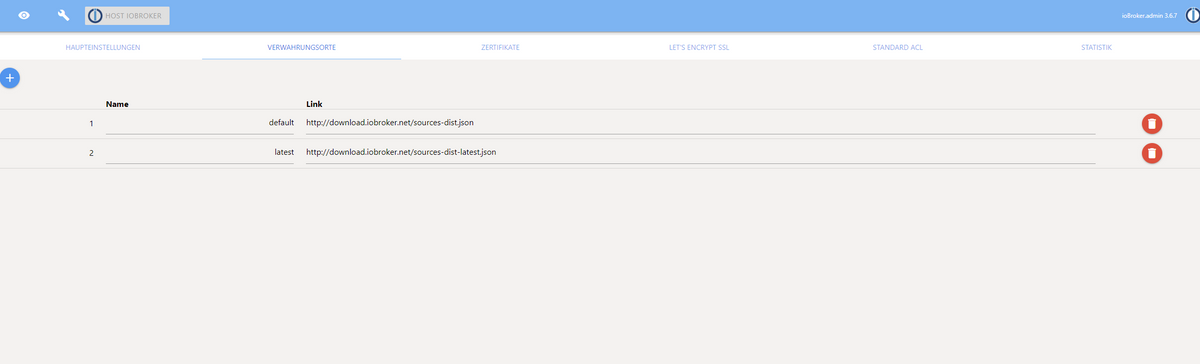
Task: Click the iobroker.admin version text
Action: (x=1150, y=16)
